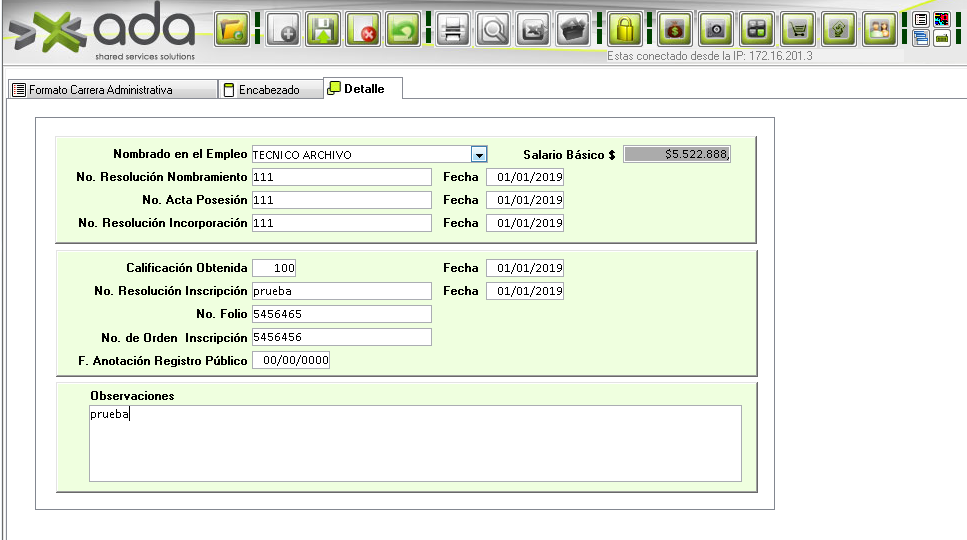The height and width of the screenshot is (540, 967).
Task: Print using the printer toolbar icon
Action: 453,29
